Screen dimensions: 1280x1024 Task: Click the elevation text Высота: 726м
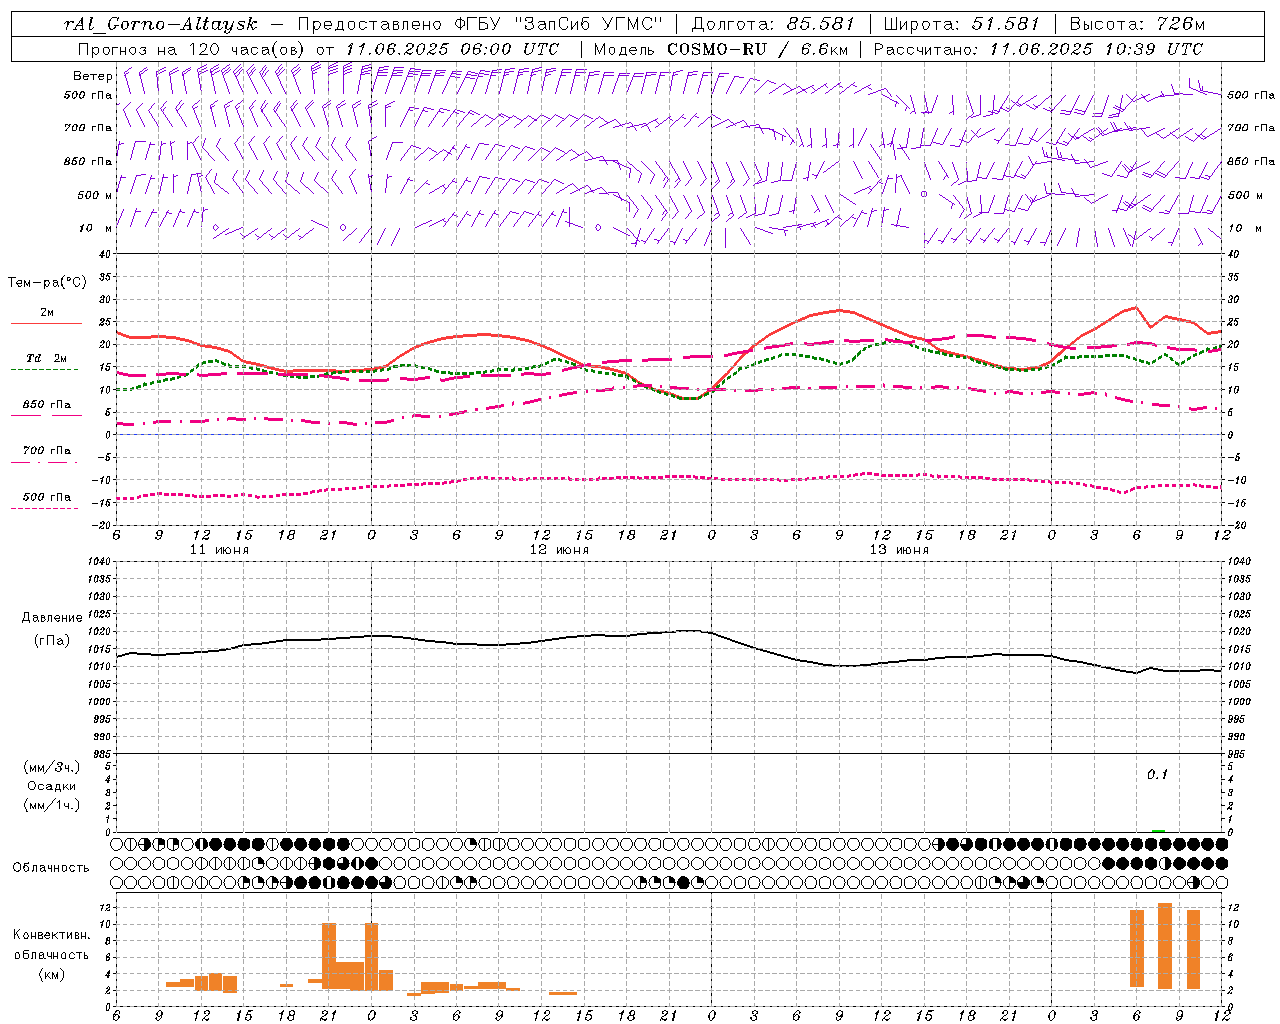point(1137,24)
